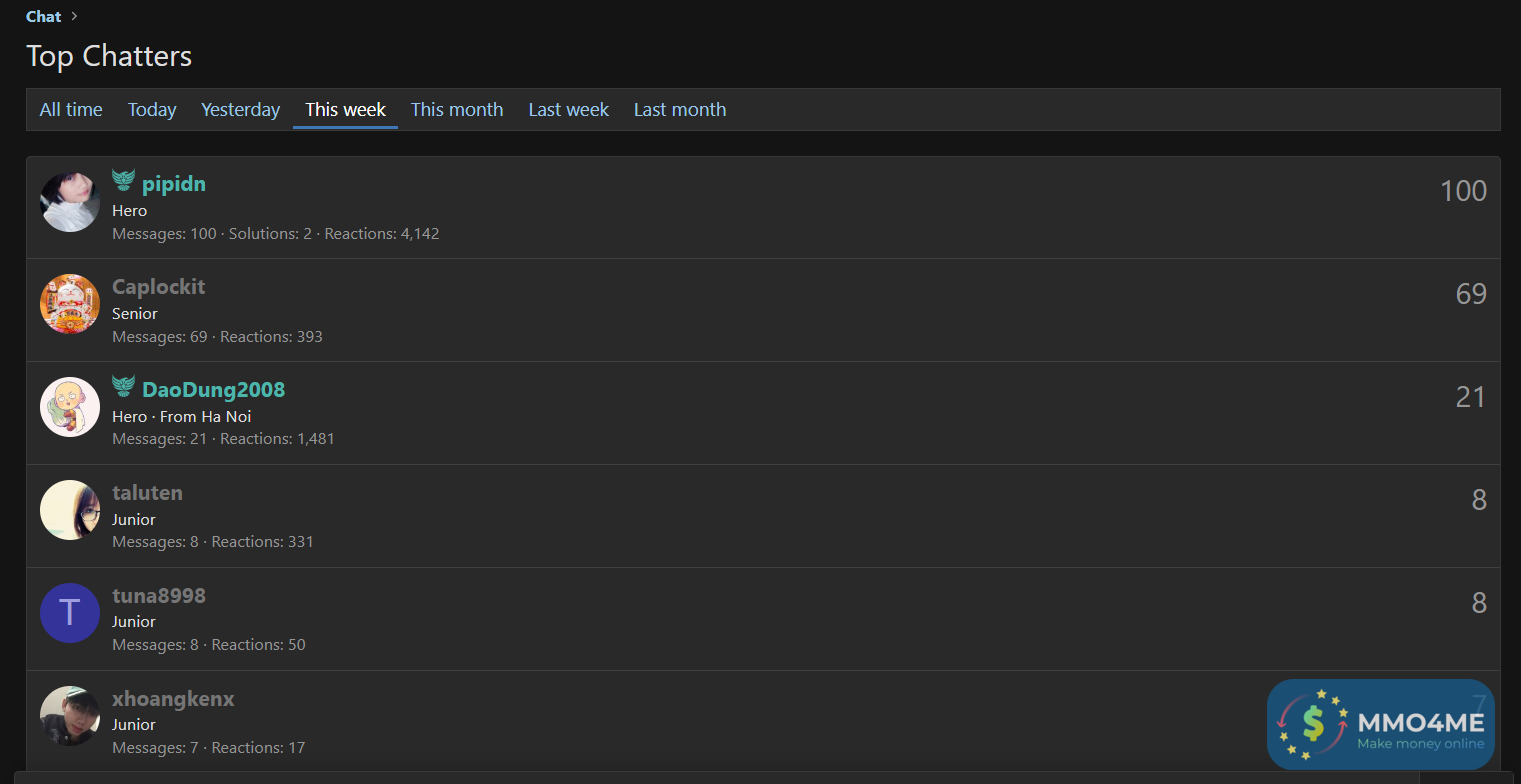Image resolution: width=1521 pixels, height=784 pixels.
Task: Show Yesterday's top chatters
Action: click(x=240, y=110)
